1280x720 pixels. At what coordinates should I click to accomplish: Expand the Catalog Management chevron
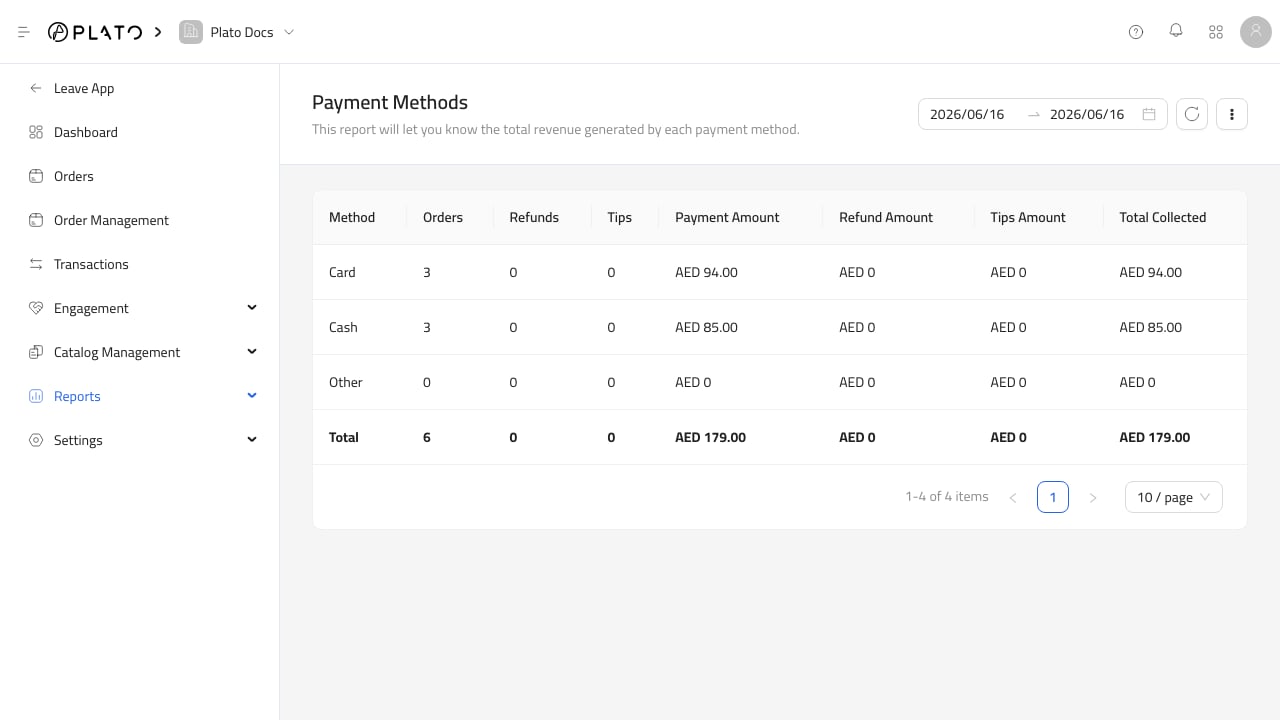252,352
